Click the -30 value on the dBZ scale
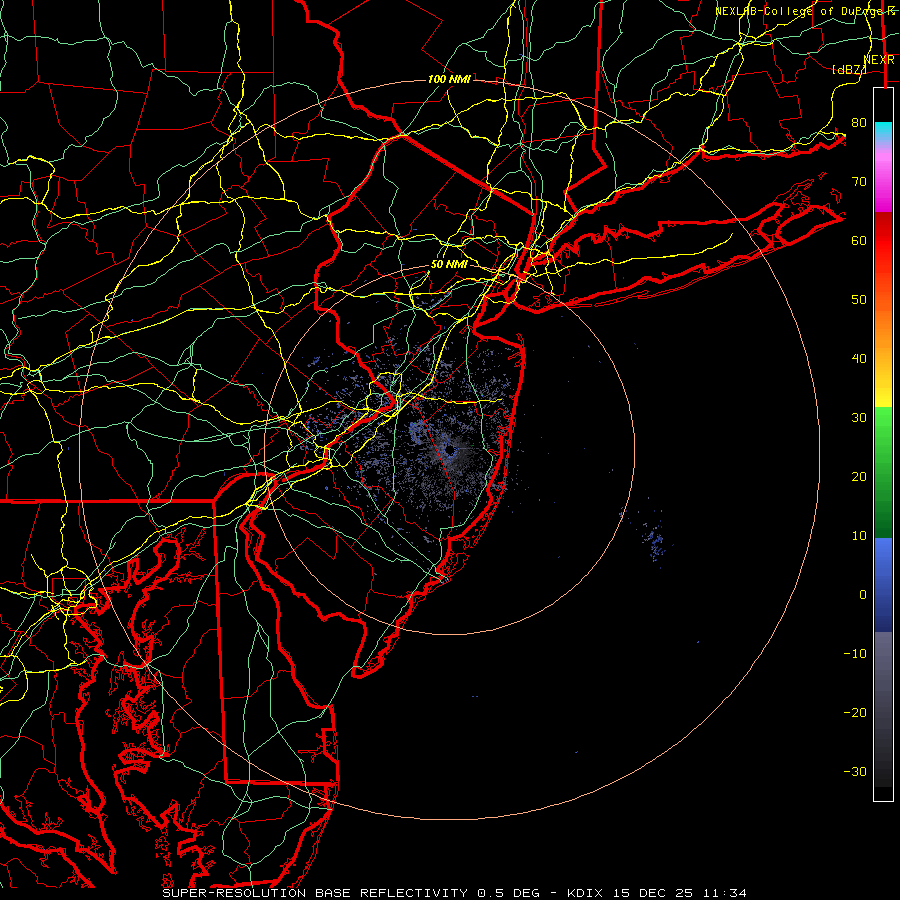The width and height of the screenshot is (900, 900). [x=855, y=771]
